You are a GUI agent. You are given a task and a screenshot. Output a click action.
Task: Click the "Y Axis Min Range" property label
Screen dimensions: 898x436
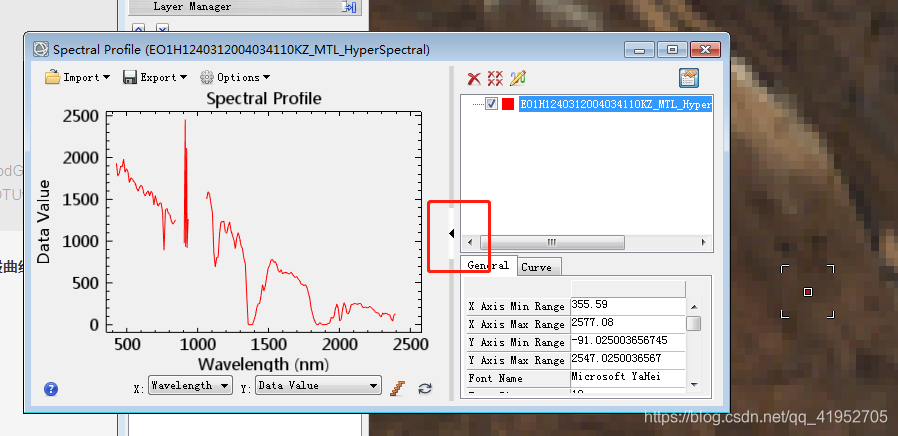point(516,342)
